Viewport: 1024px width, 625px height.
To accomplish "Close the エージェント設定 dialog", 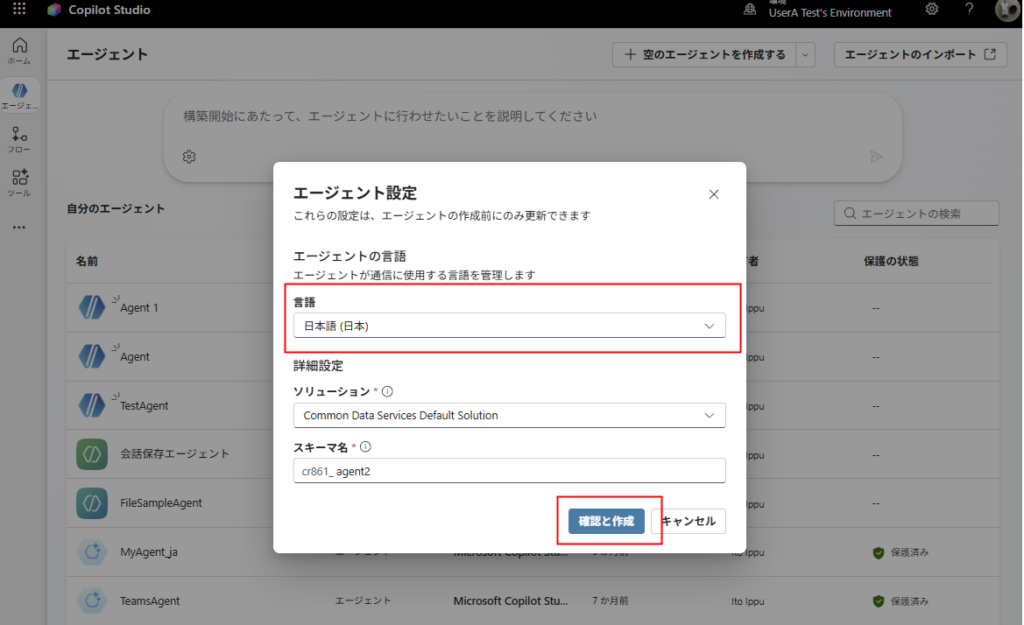I will 714,195.
